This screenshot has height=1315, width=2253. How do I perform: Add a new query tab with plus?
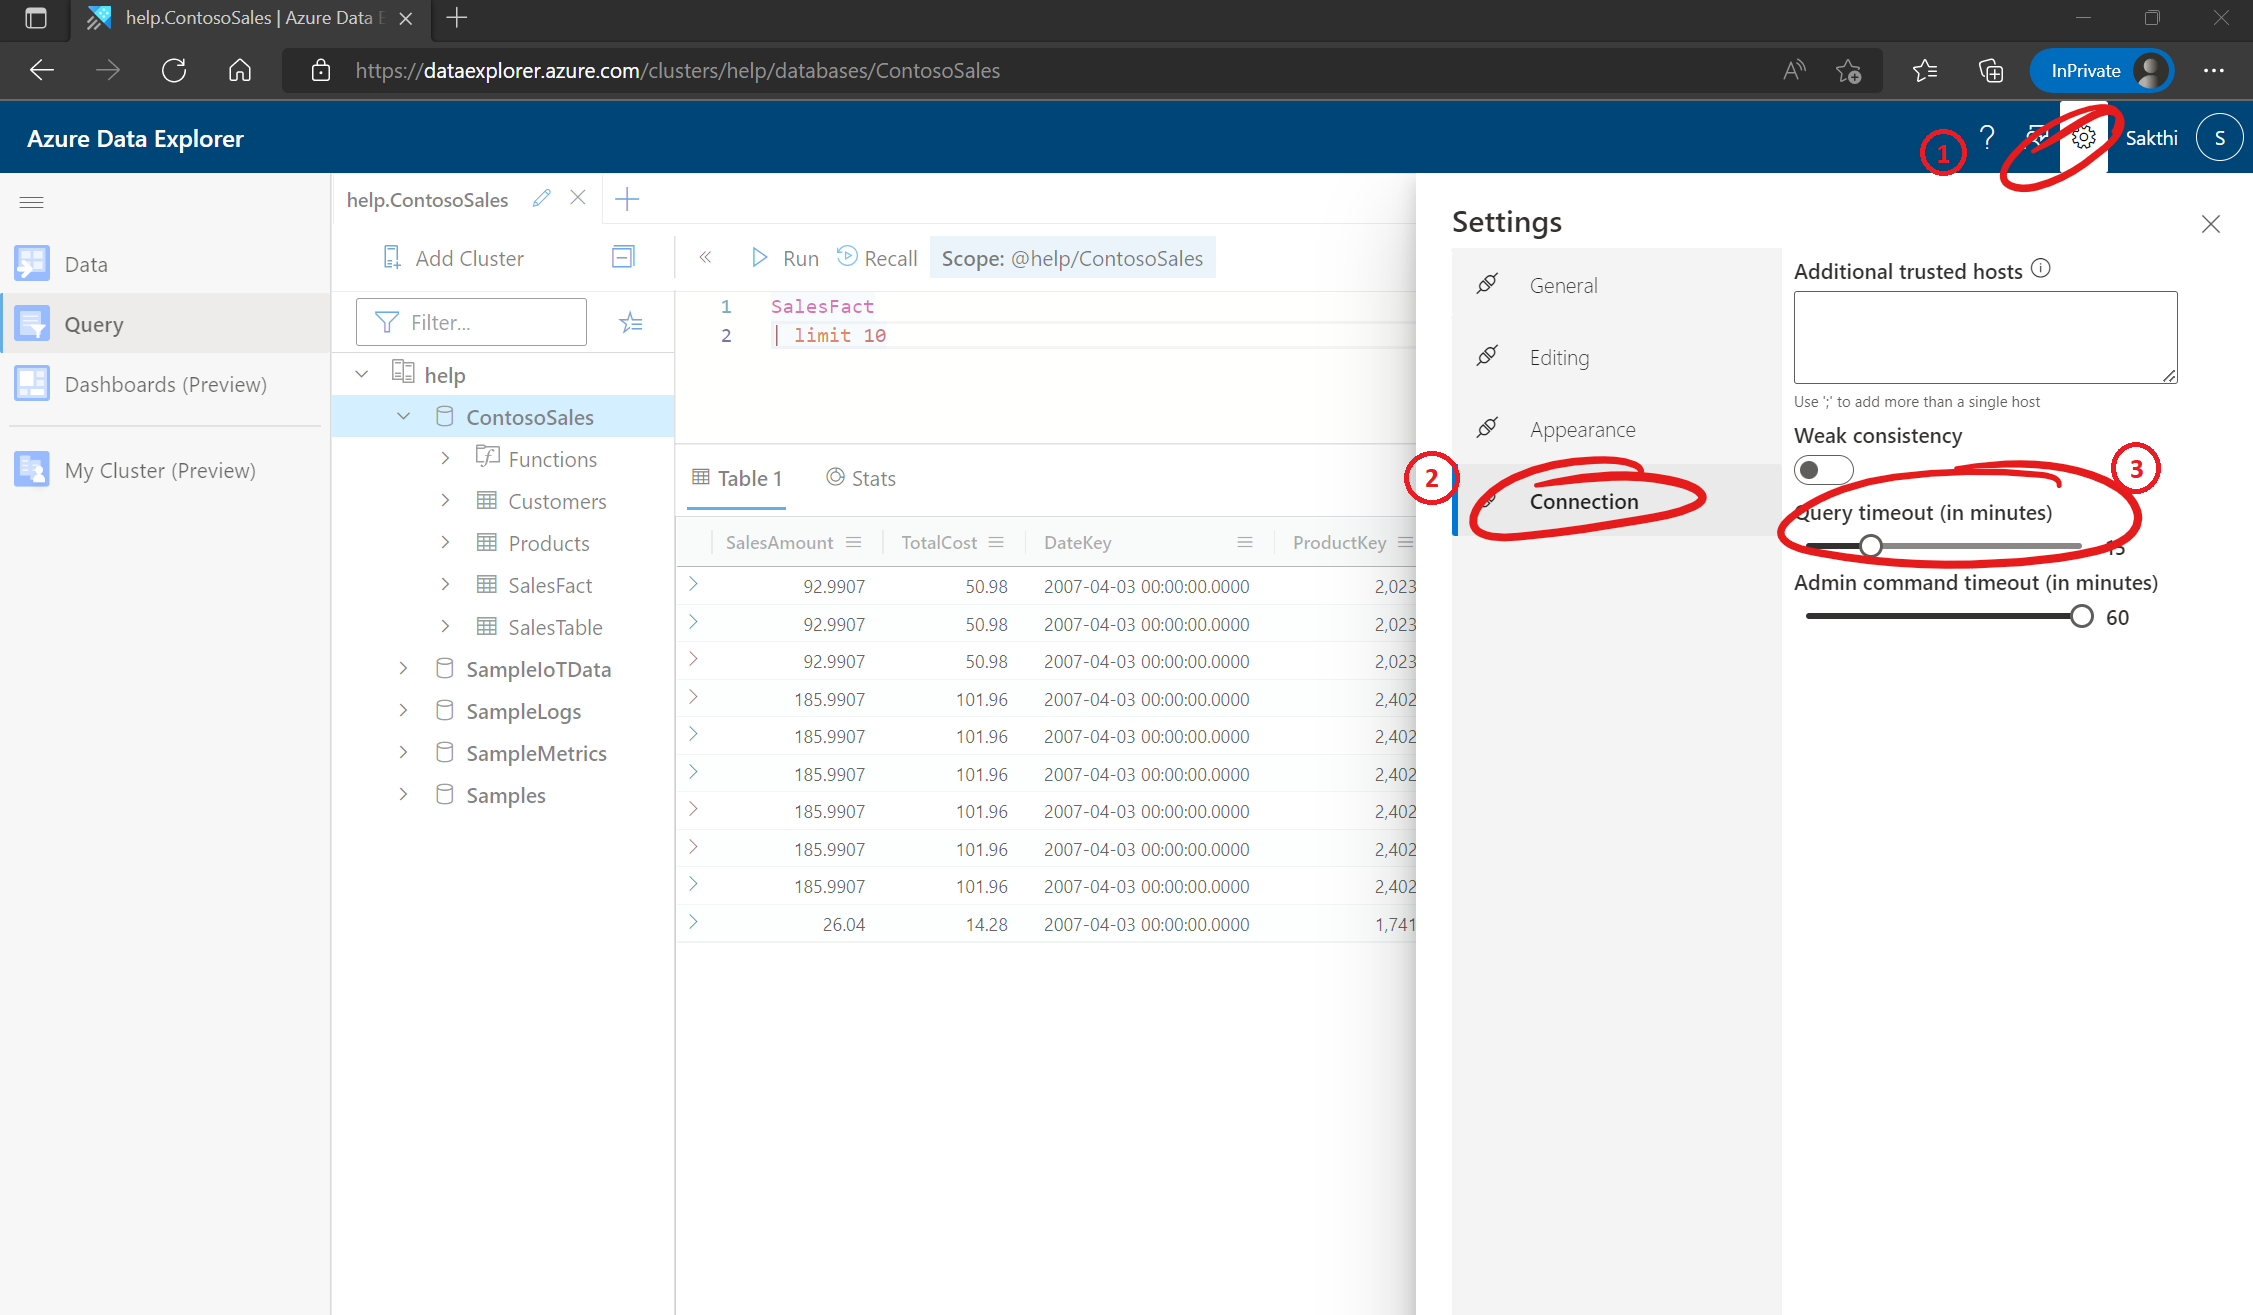pos(627,199)
